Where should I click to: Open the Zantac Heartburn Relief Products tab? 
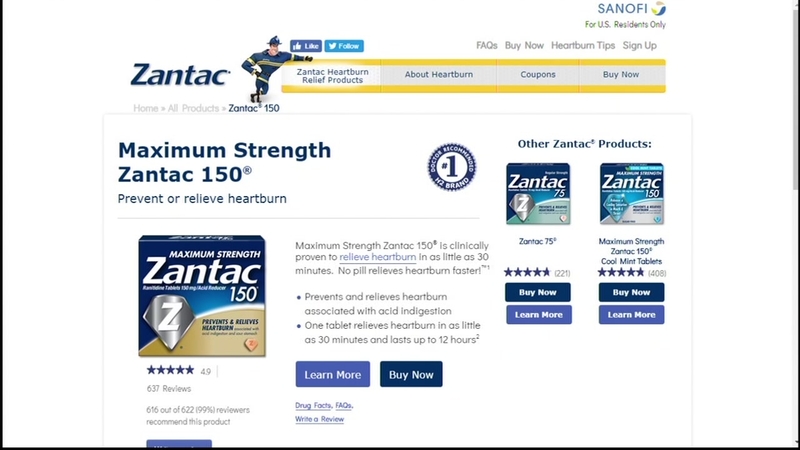[x=332, y=76]
